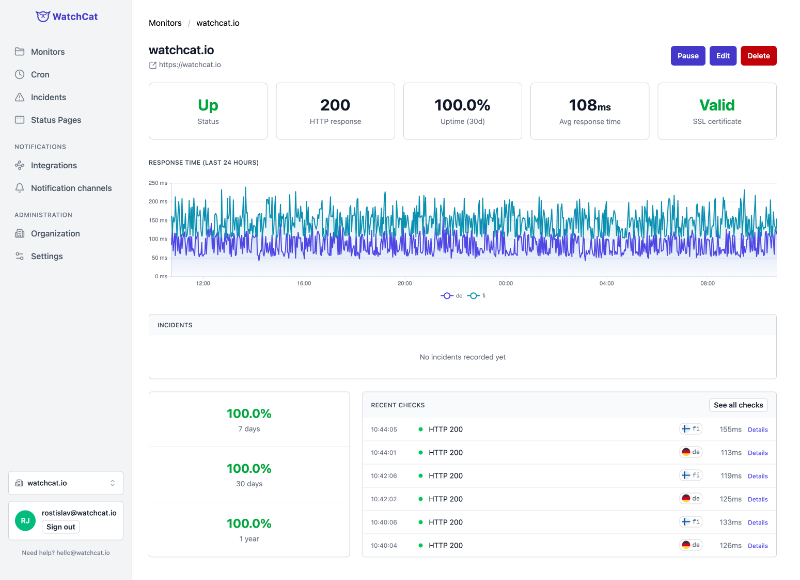This screenshot has width=800, height=580.
Task: Click the Notification channels bell icon
Action: pyautogui.click(x=19, y=188)
